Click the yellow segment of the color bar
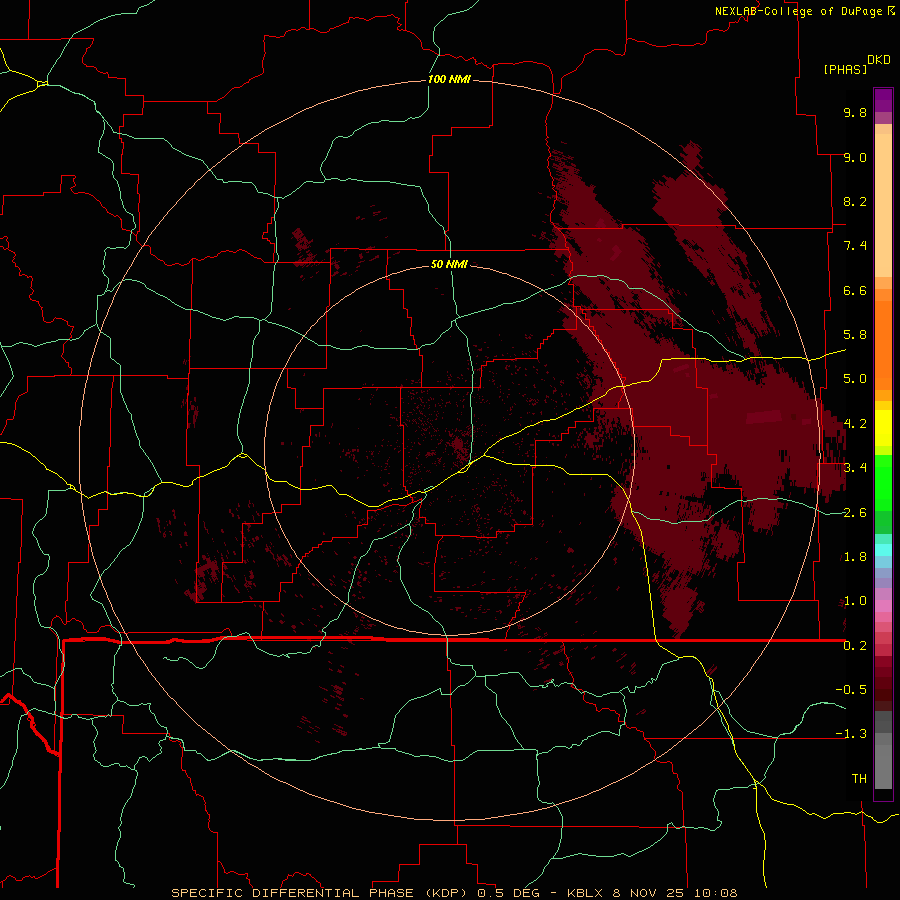 click(x=883, y=428)
